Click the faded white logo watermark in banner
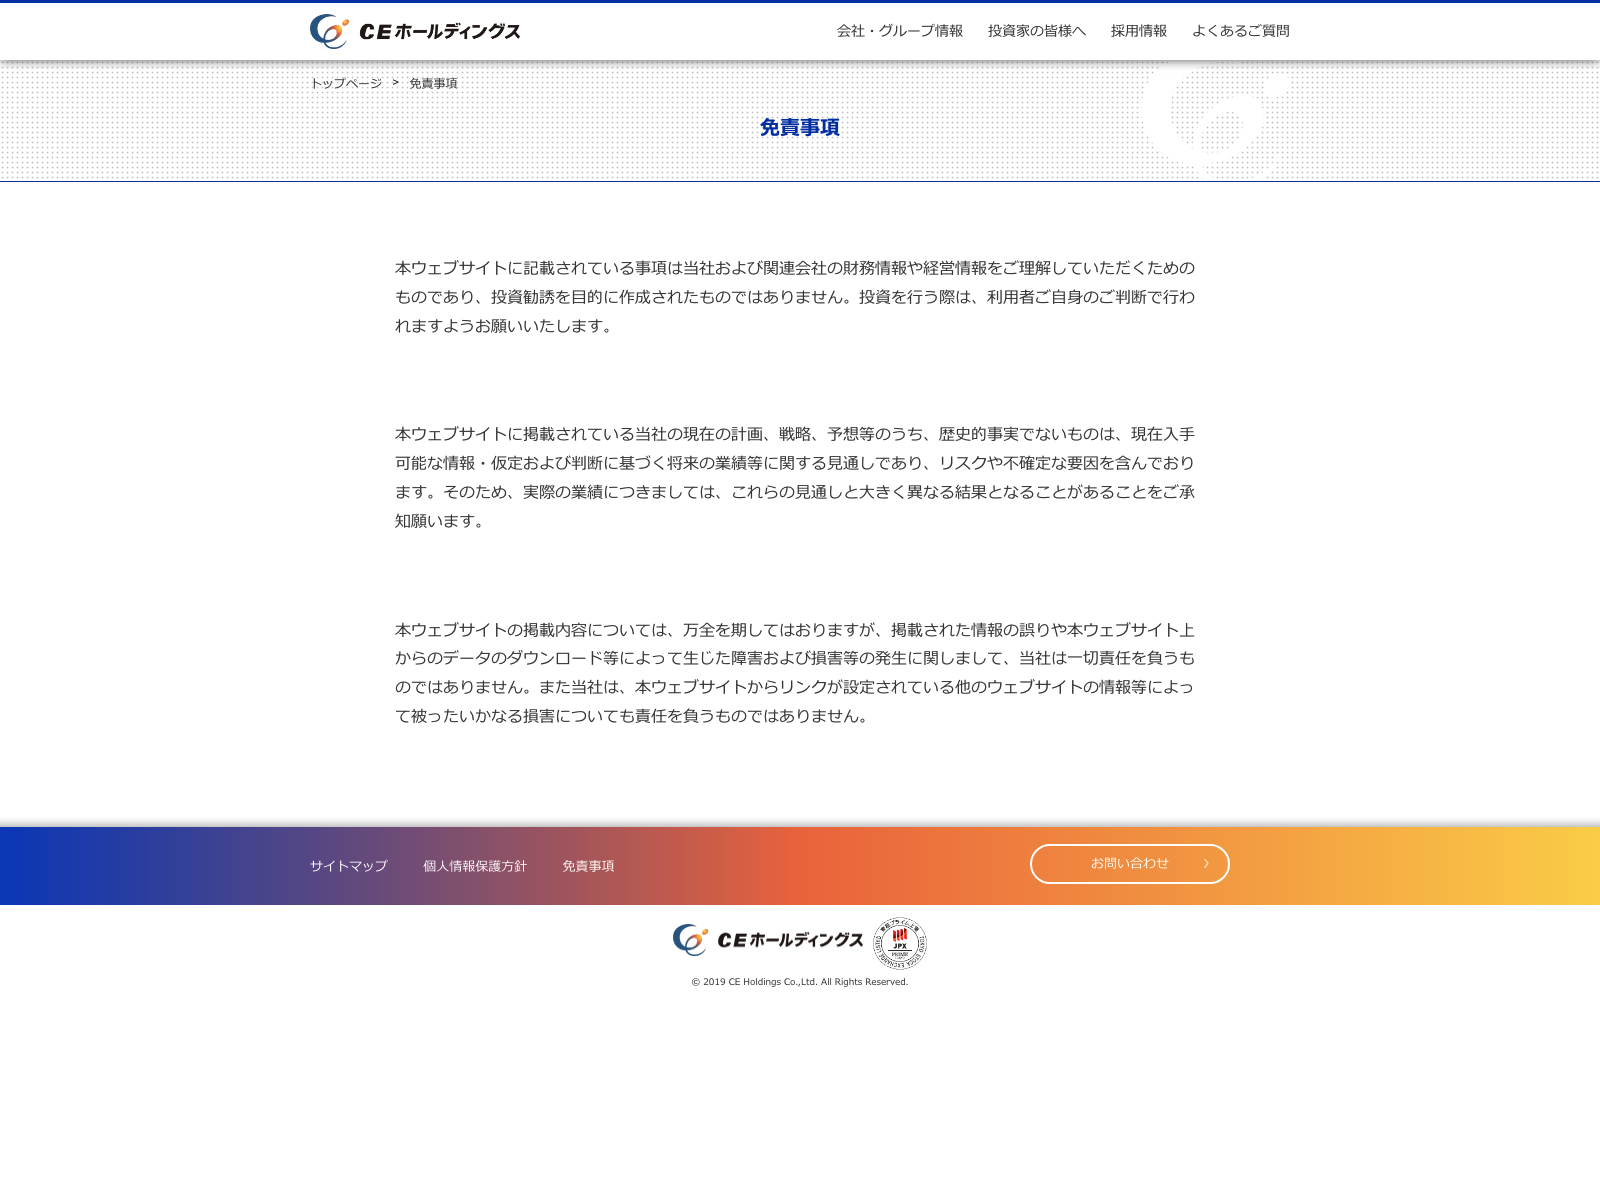The image size is (1600, 1200). pos(1210,115)
